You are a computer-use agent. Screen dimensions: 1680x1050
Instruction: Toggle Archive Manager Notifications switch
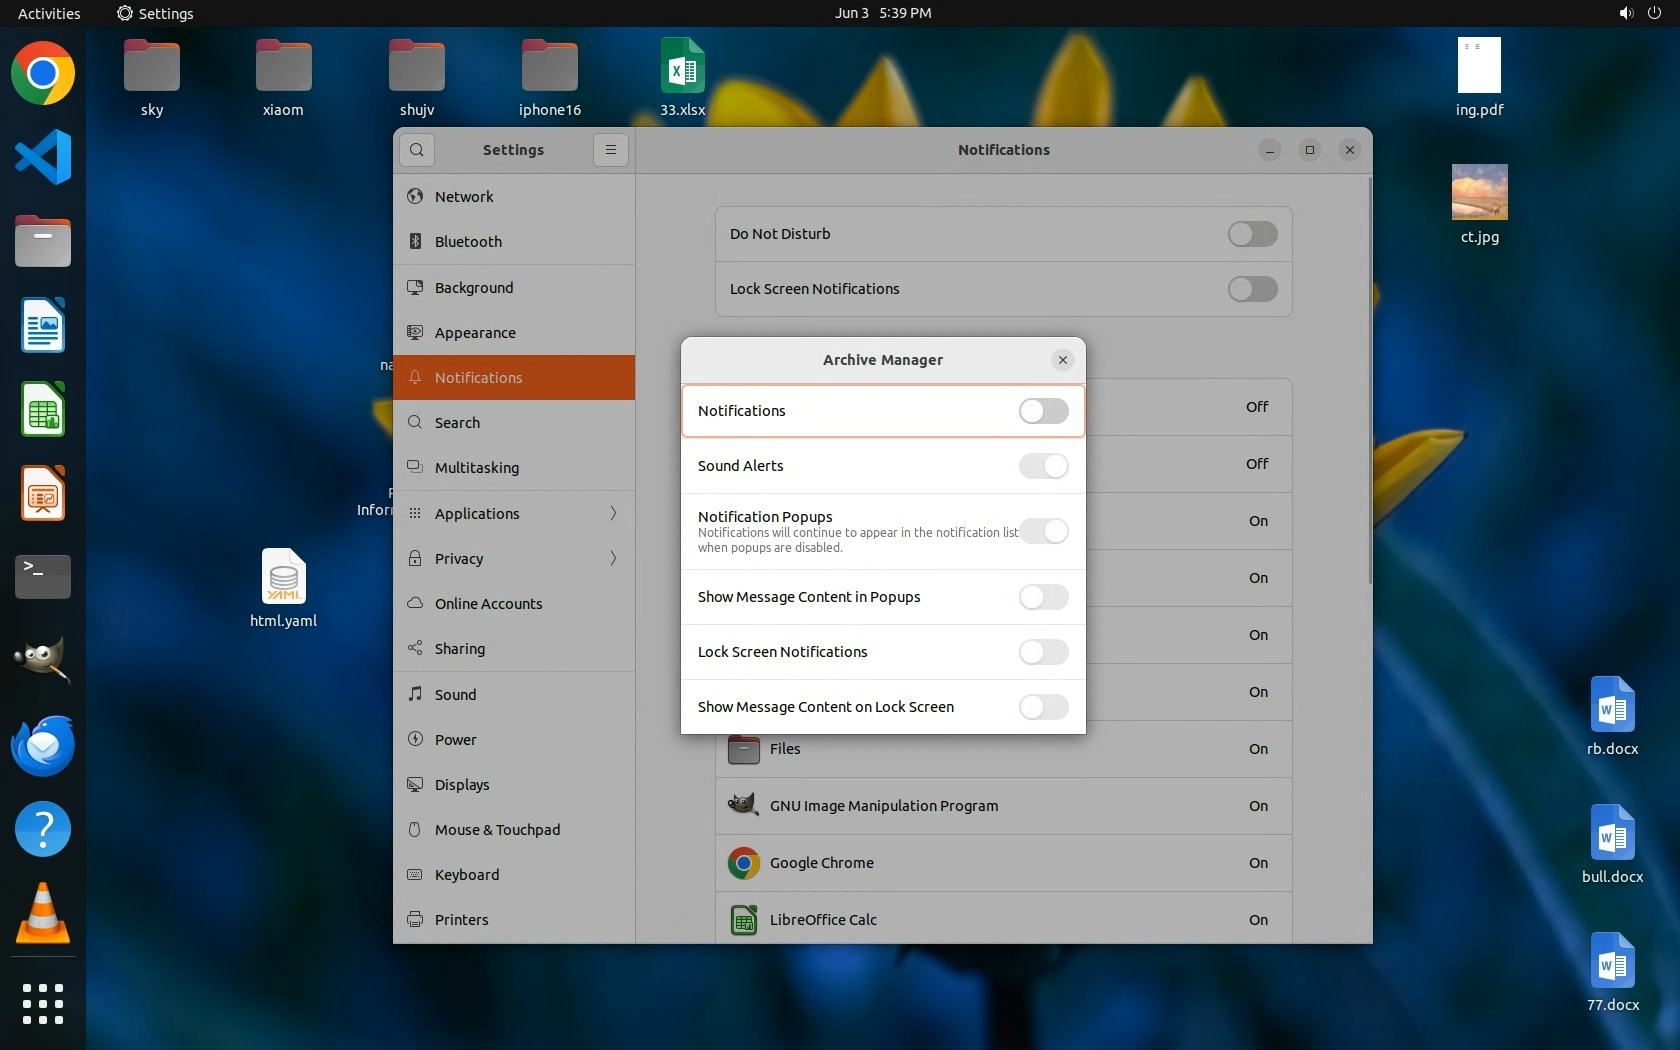(1043, 411)
